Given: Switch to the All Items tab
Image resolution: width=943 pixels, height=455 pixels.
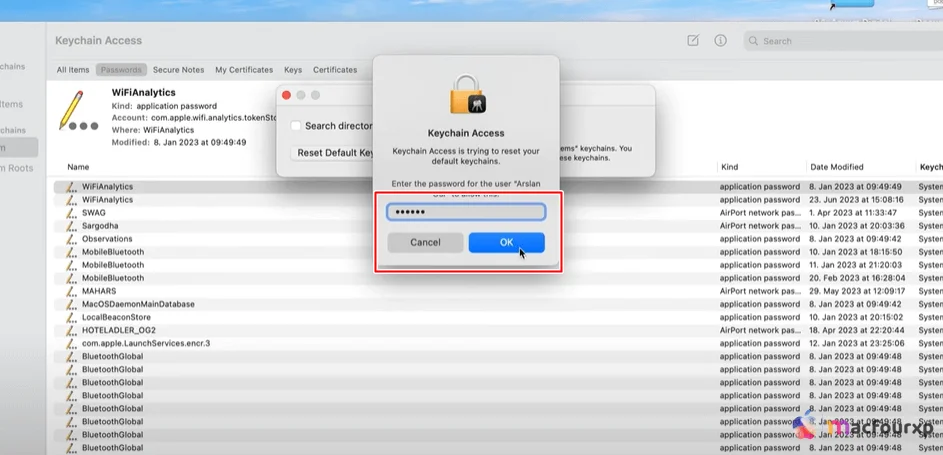Looking at the screenshot, I should pyautogui.click(x=73, y=70).
